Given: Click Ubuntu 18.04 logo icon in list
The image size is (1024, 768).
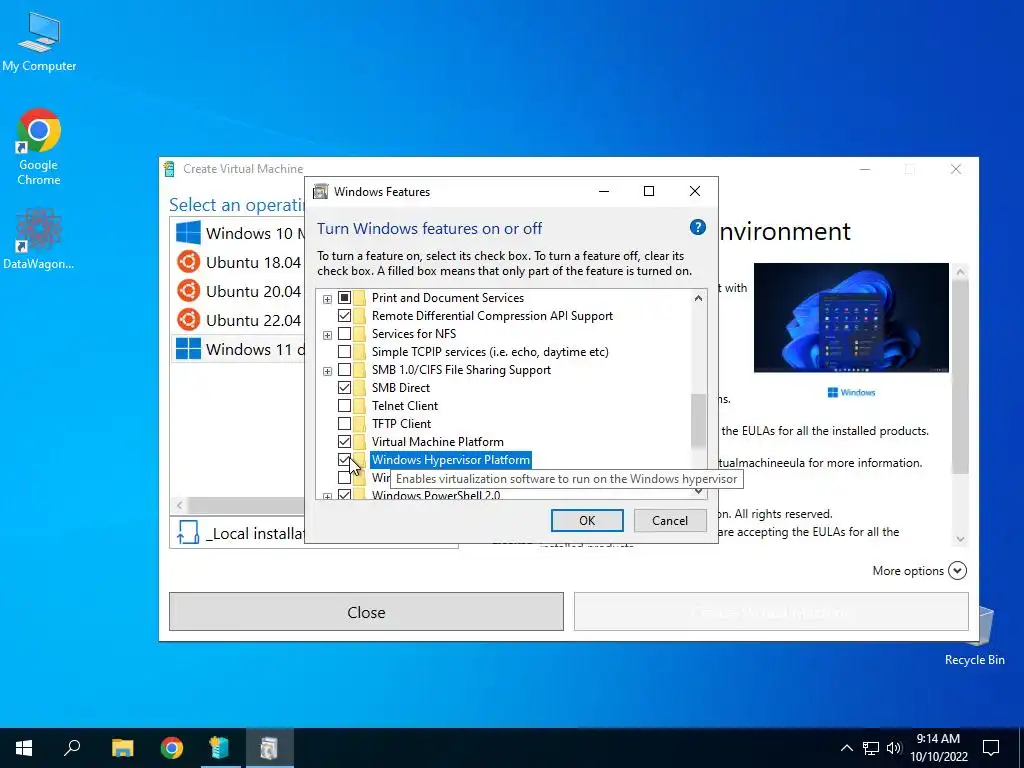Looking at the screenshot, I should (x=188, y=262).
